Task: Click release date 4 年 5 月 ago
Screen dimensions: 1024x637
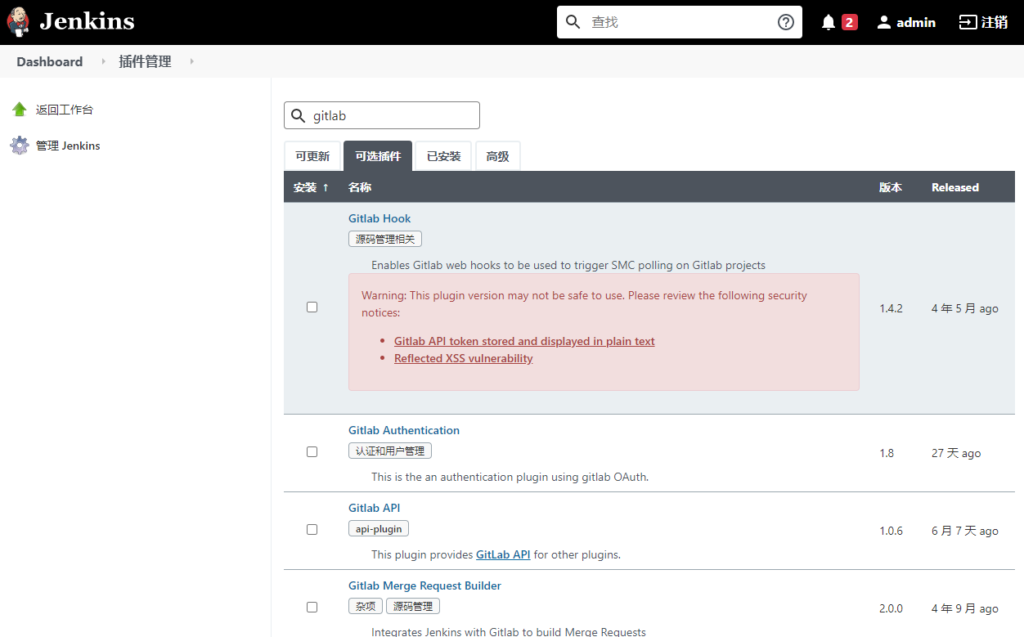Action: [965, 308]
